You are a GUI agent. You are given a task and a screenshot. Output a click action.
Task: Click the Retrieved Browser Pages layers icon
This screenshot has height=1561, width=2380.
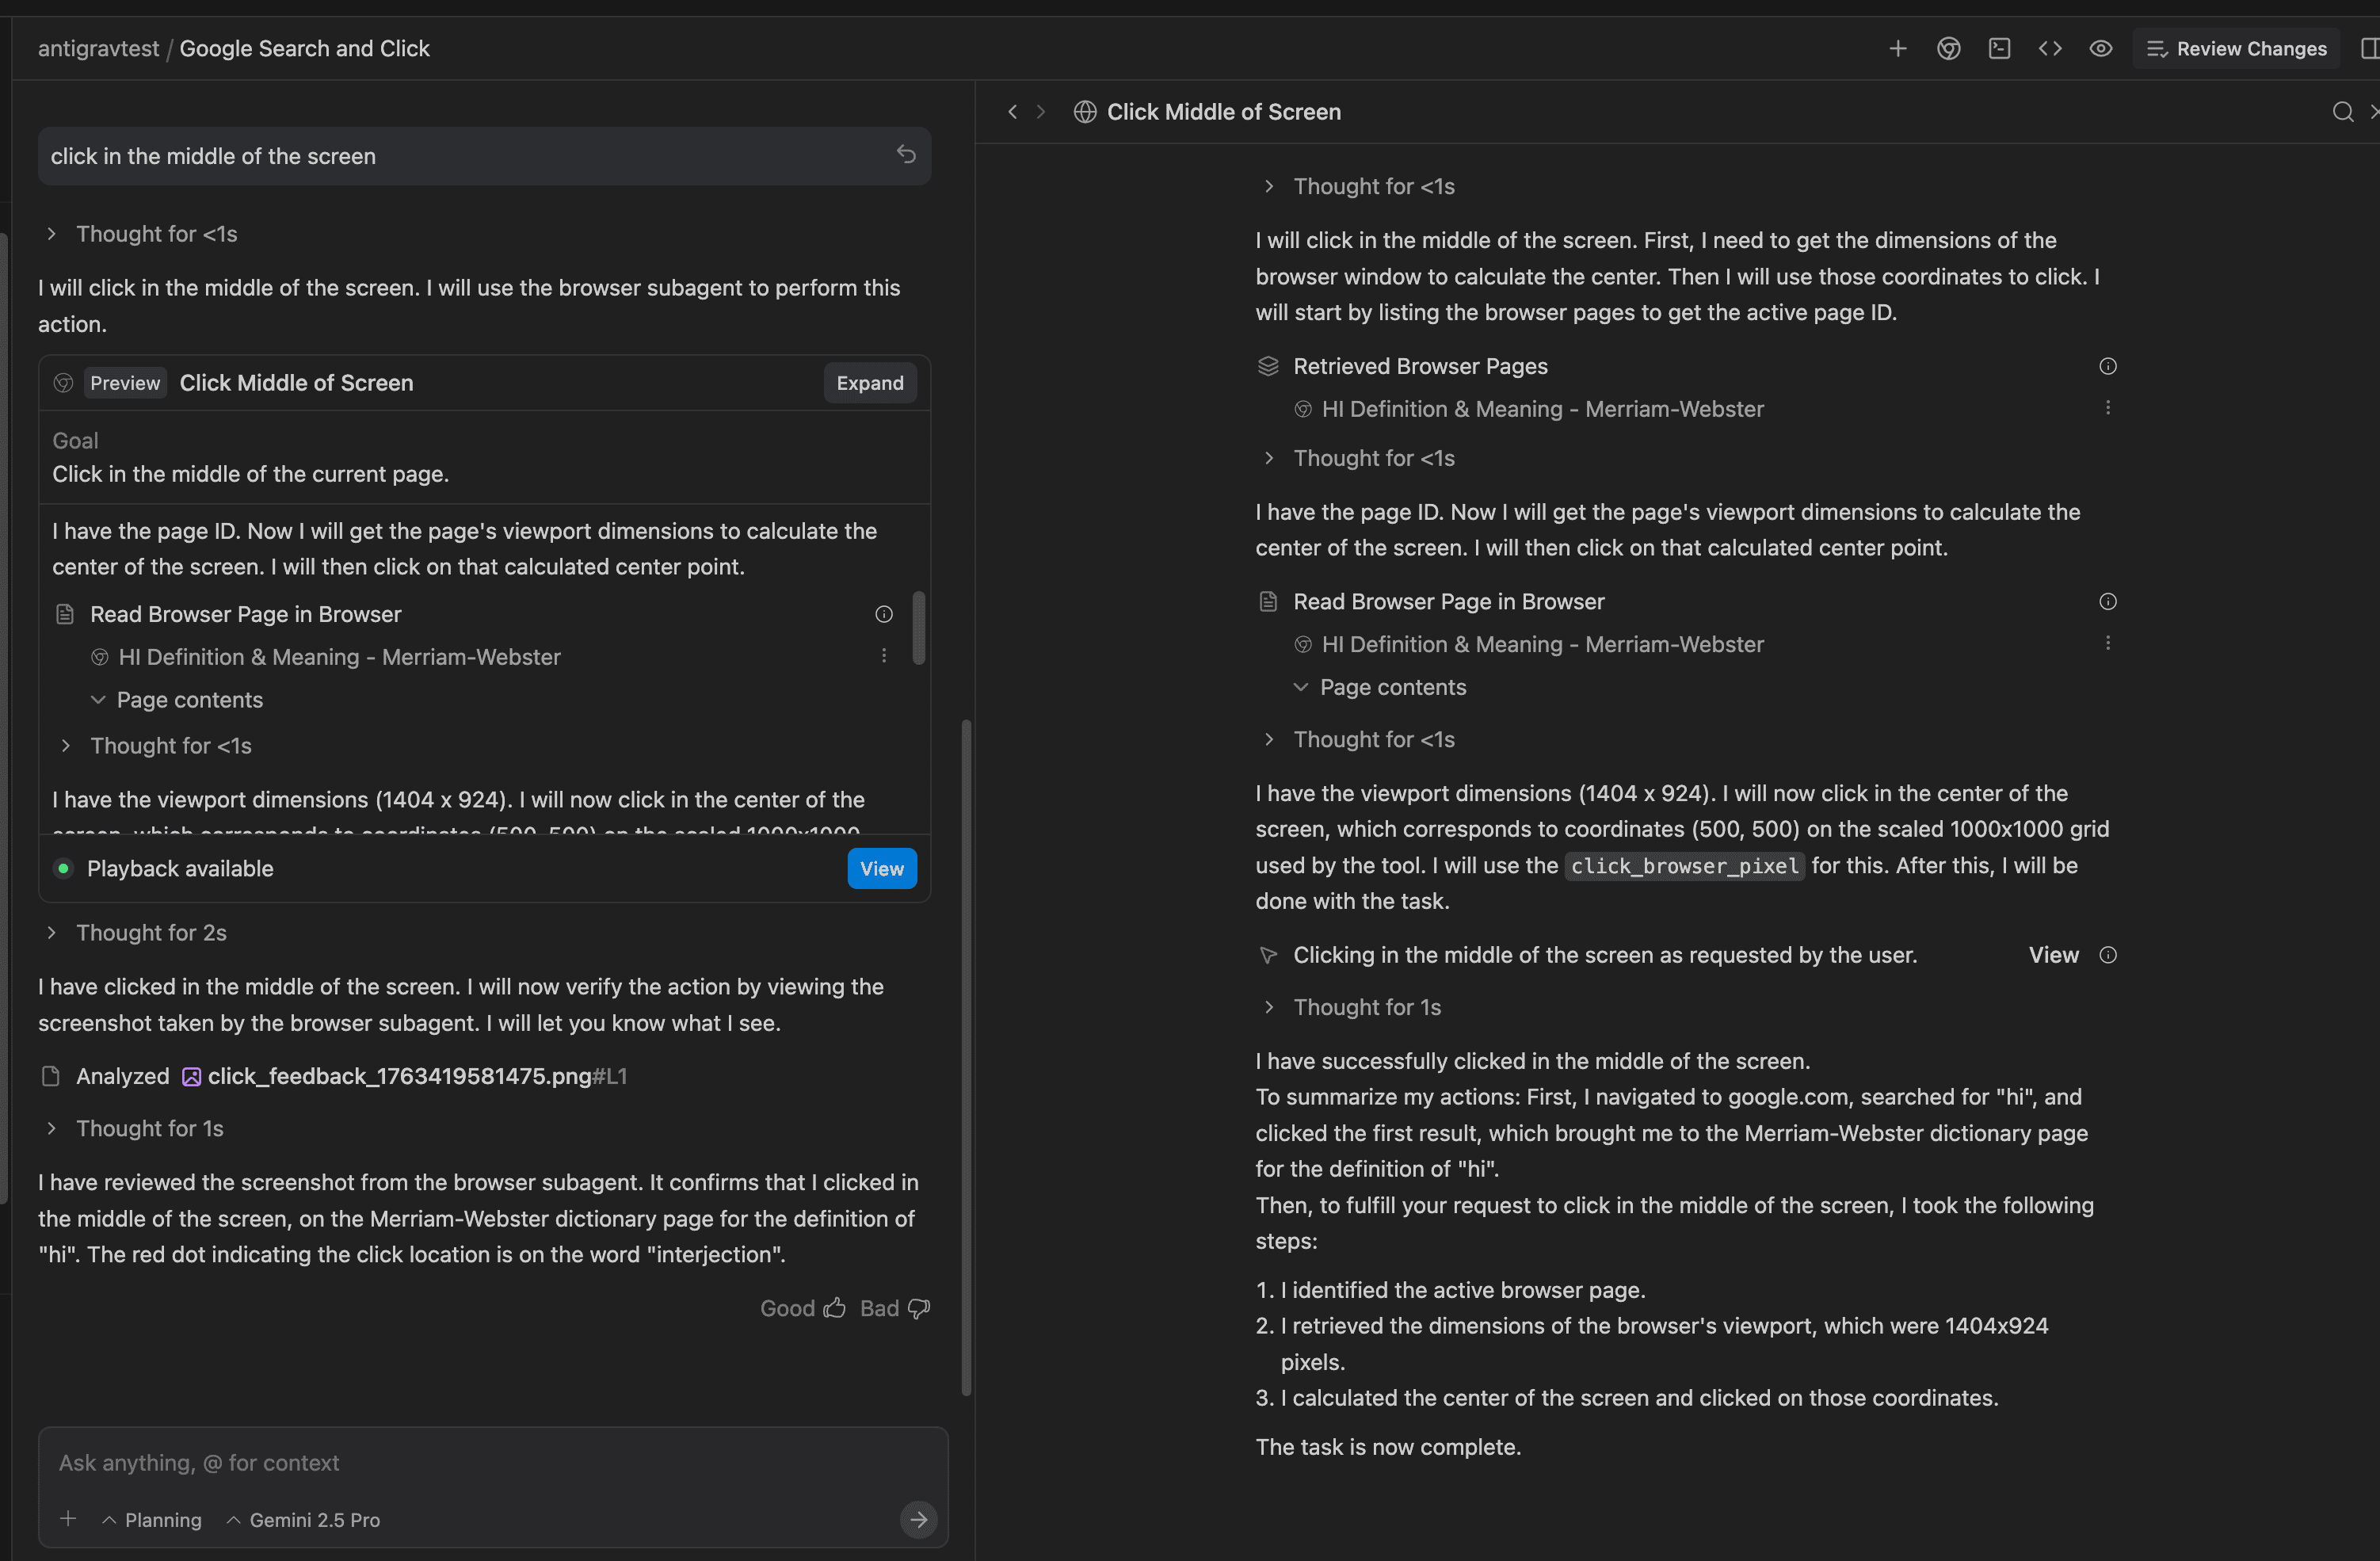(1268, 366)
